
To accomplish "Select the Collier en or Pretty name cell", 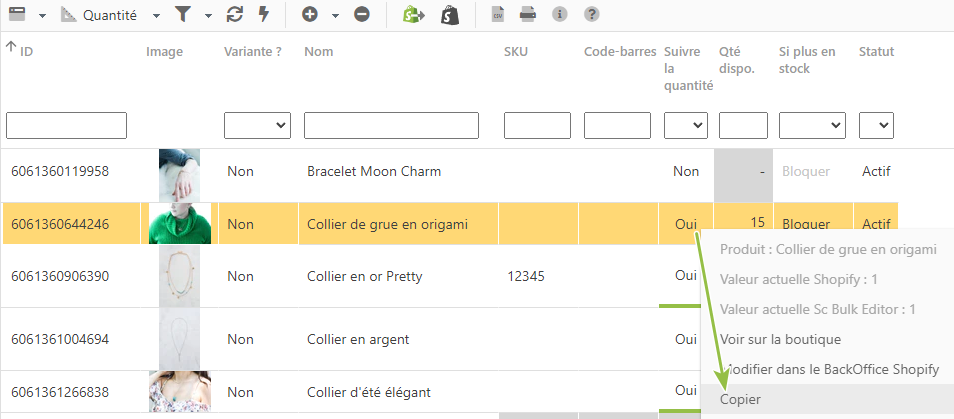I will [x=399, y=276].
